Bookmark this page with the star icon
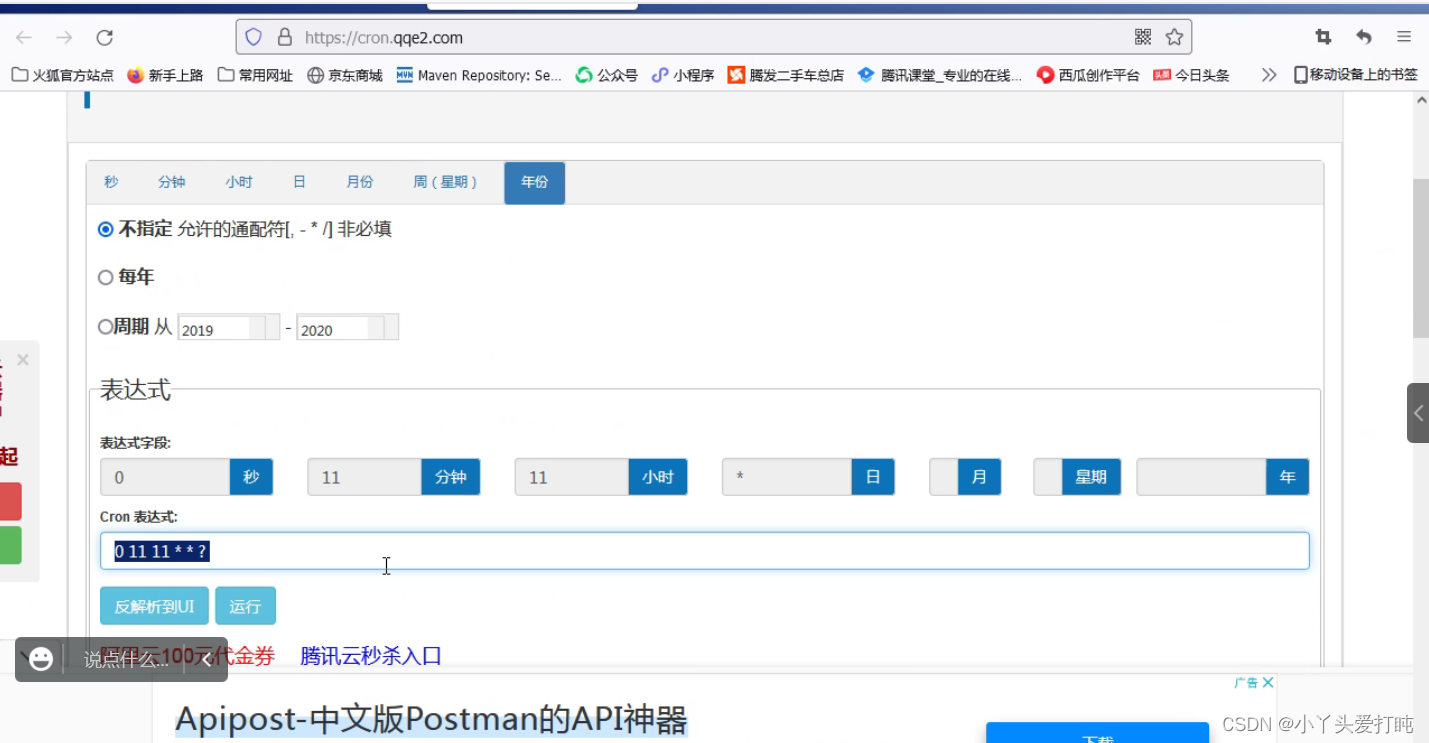 [1174, 37]
